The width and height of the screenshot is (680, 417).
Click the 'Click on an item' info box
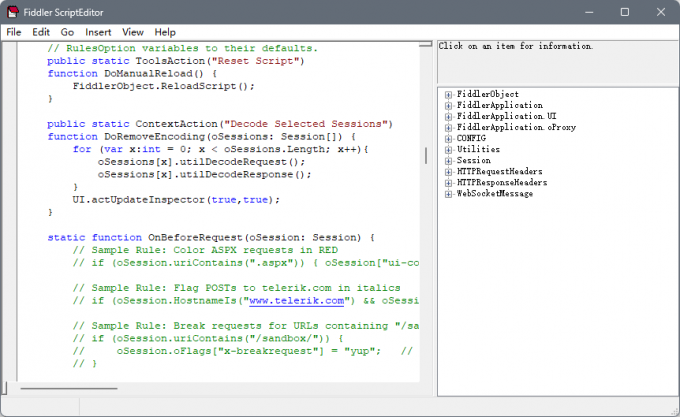click(x=556, y=62)
